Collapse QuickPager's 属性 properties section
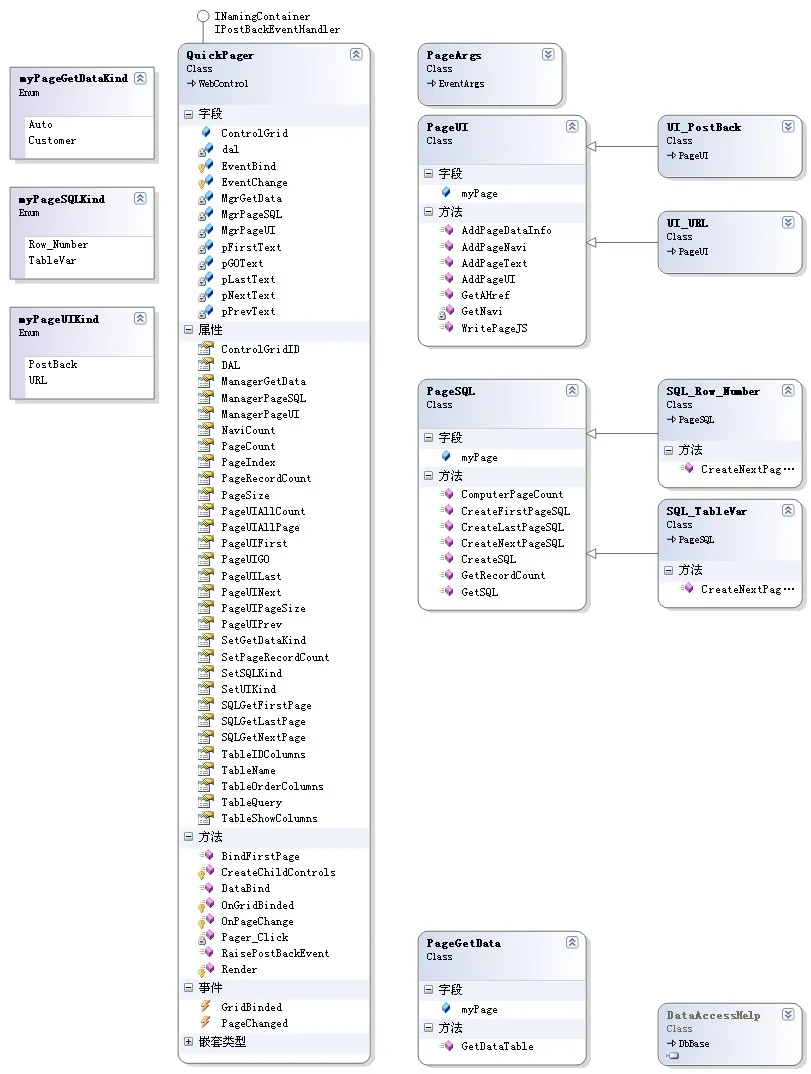The width and height of the screenshot is (811, 1074). pos(188,329)
